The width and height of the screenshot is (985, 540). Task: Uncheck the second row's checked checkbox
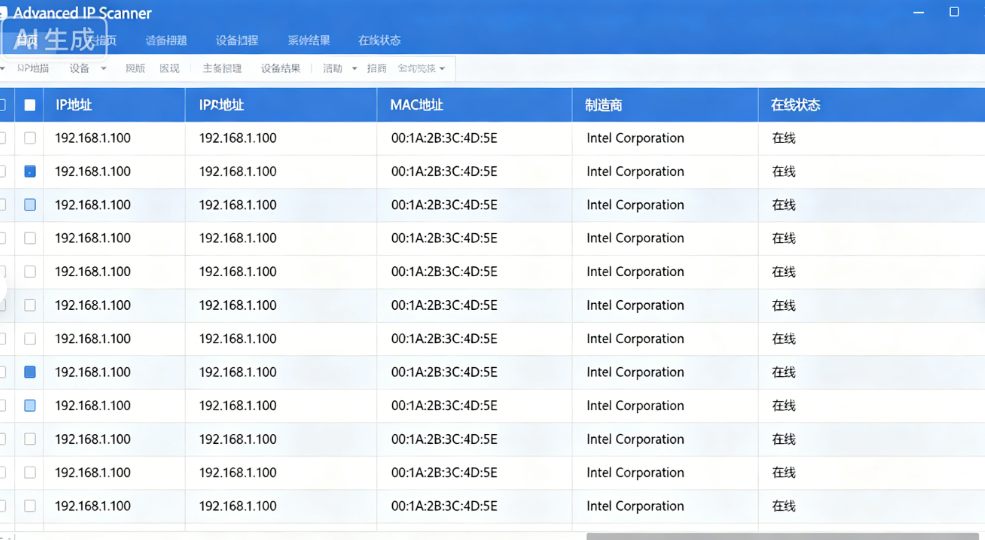[30, 172]
